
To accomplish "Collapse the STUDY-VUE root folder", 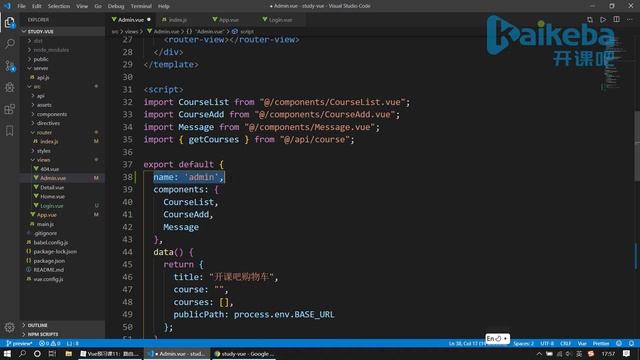I will coord(62,31).
